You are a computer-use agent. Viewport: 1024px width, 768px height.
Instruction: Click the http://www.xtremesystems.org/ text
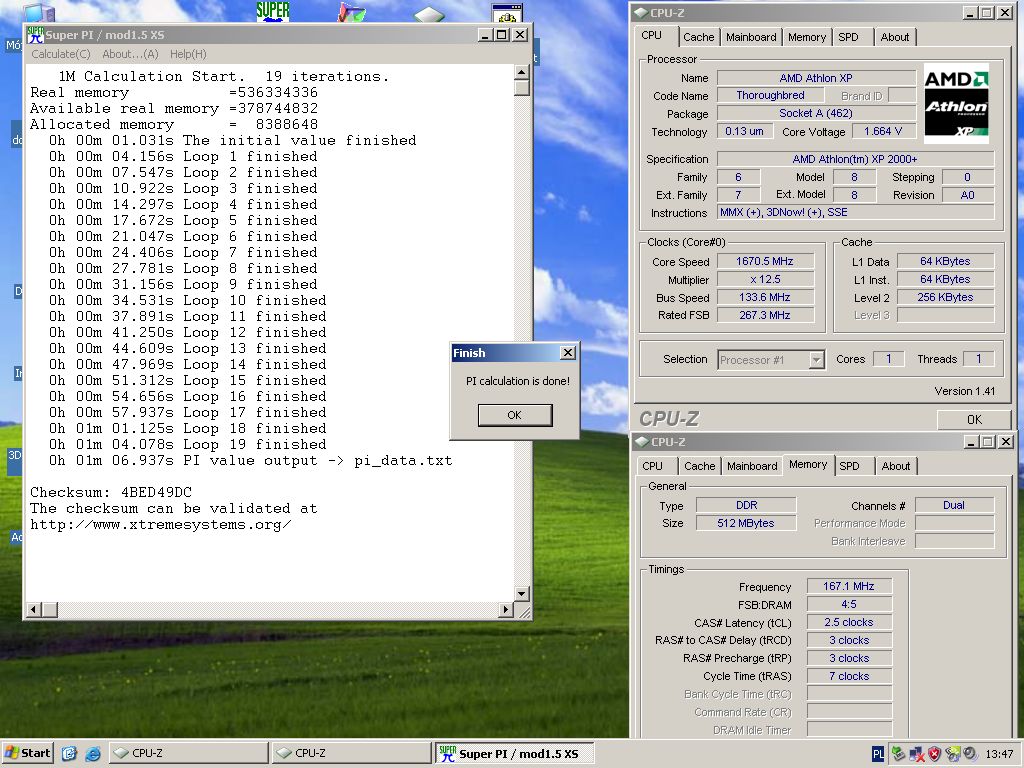click(161, 524)
